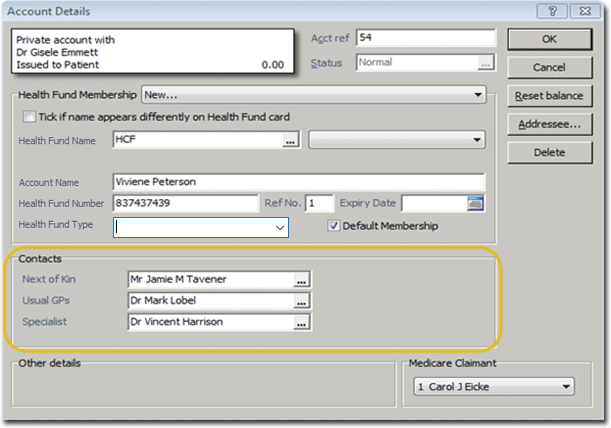The width and height of the screenshot is (611, 428).
Task: Click the Next of Kin browse ellipsis button
Action: 301,279
